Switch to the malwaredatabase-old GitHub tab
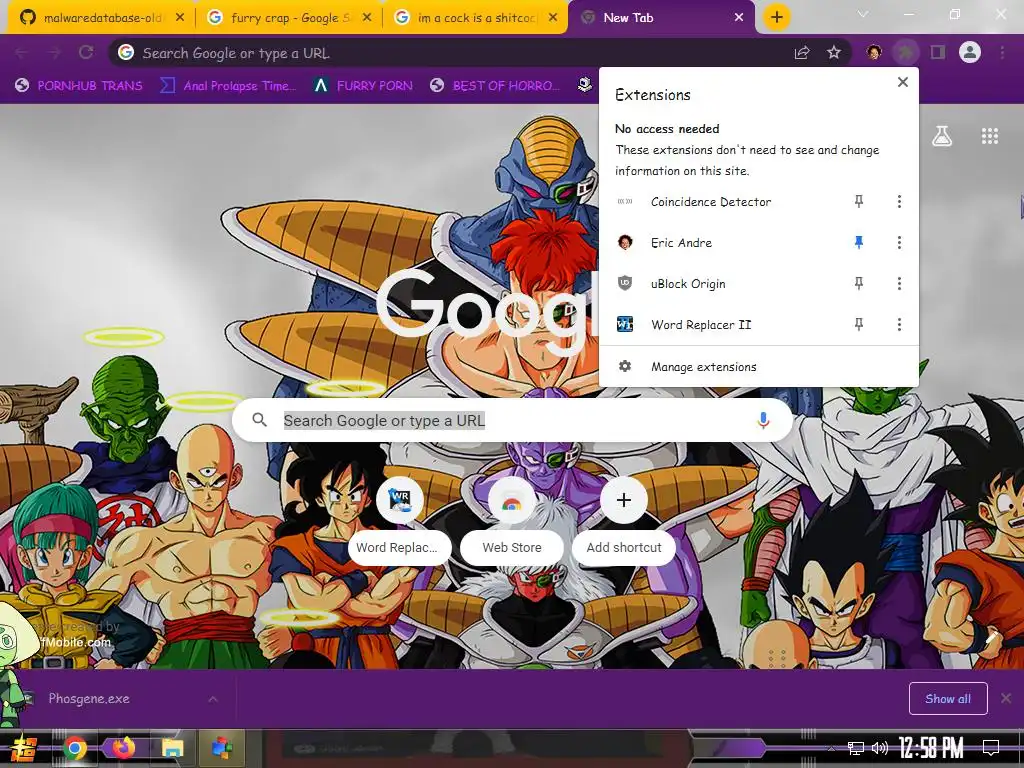The image size is (1024, 768). [101, 18]
